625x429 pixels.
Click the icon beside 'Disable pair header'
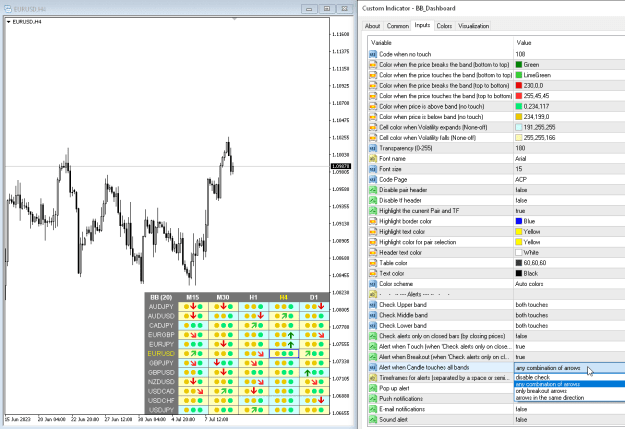pos(373,190)
